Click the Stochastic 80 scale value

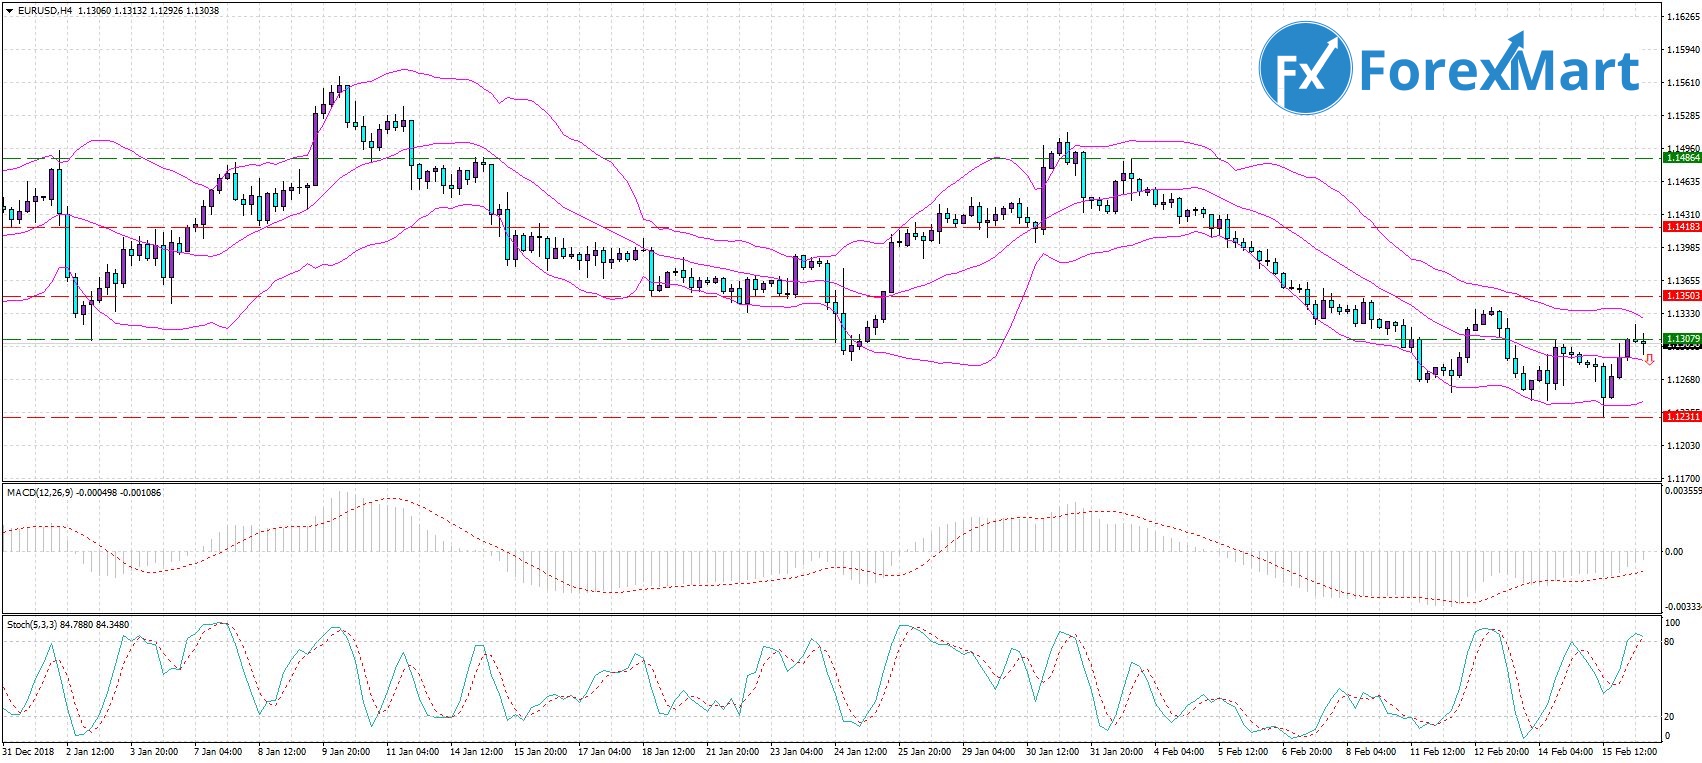pyautogui.click(x=1669, y=642)
